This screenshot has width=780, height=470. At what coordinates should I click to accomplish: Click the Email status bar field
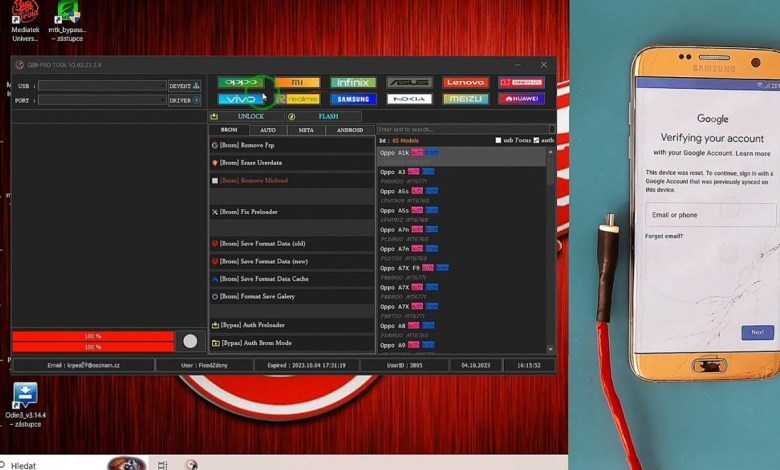[x=83, y=365]
